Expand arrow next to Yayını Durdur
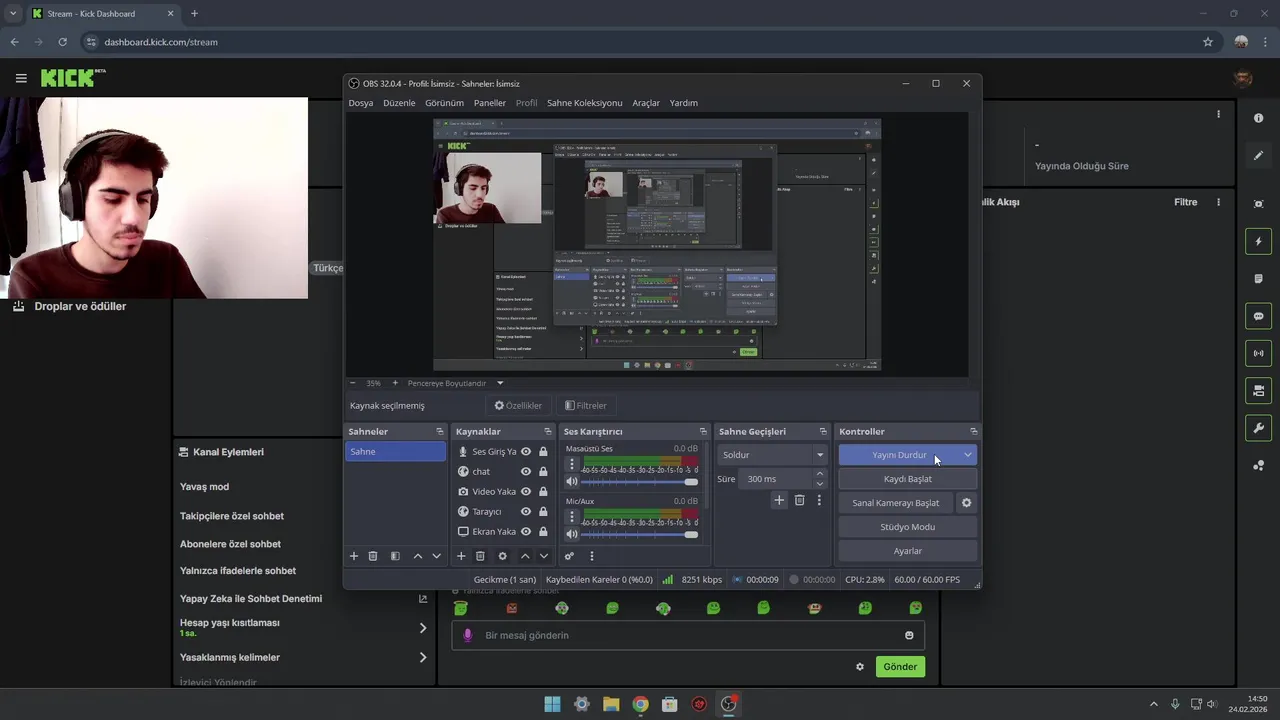 pyautogui.click(x=967, y=455)
